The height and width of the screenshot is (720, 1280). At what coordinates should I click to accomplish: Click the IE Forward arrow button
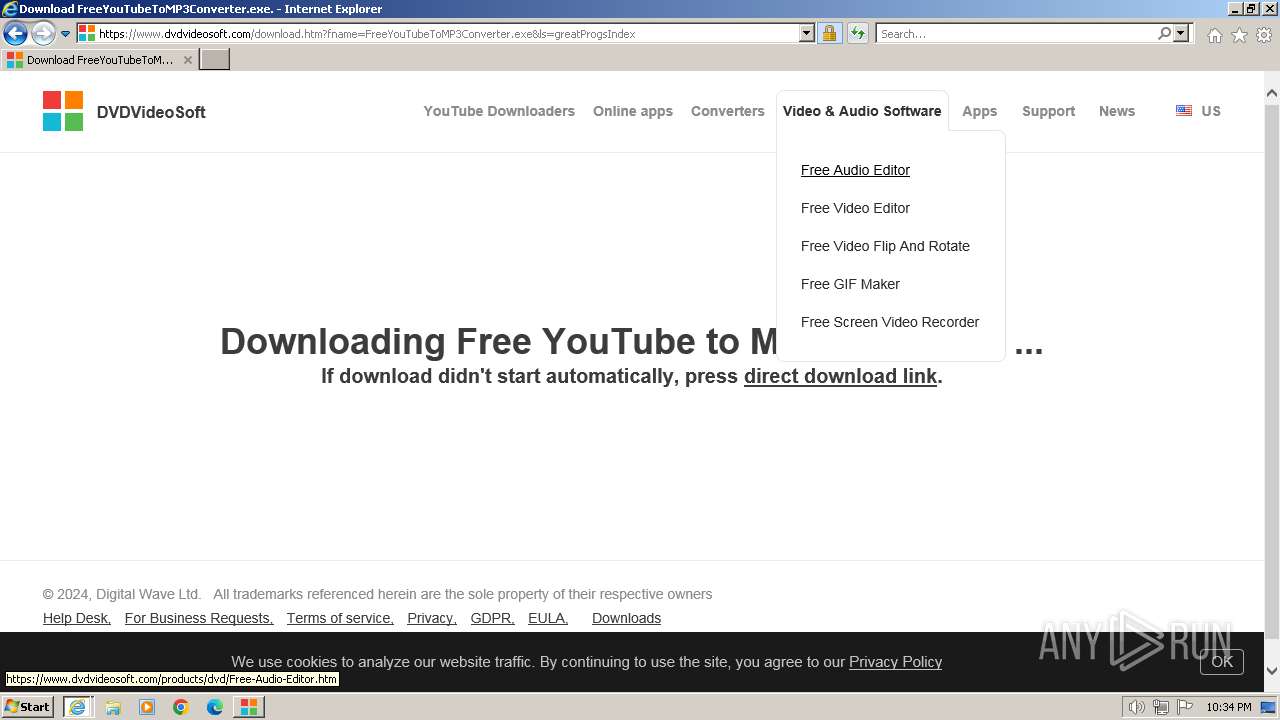43,33
